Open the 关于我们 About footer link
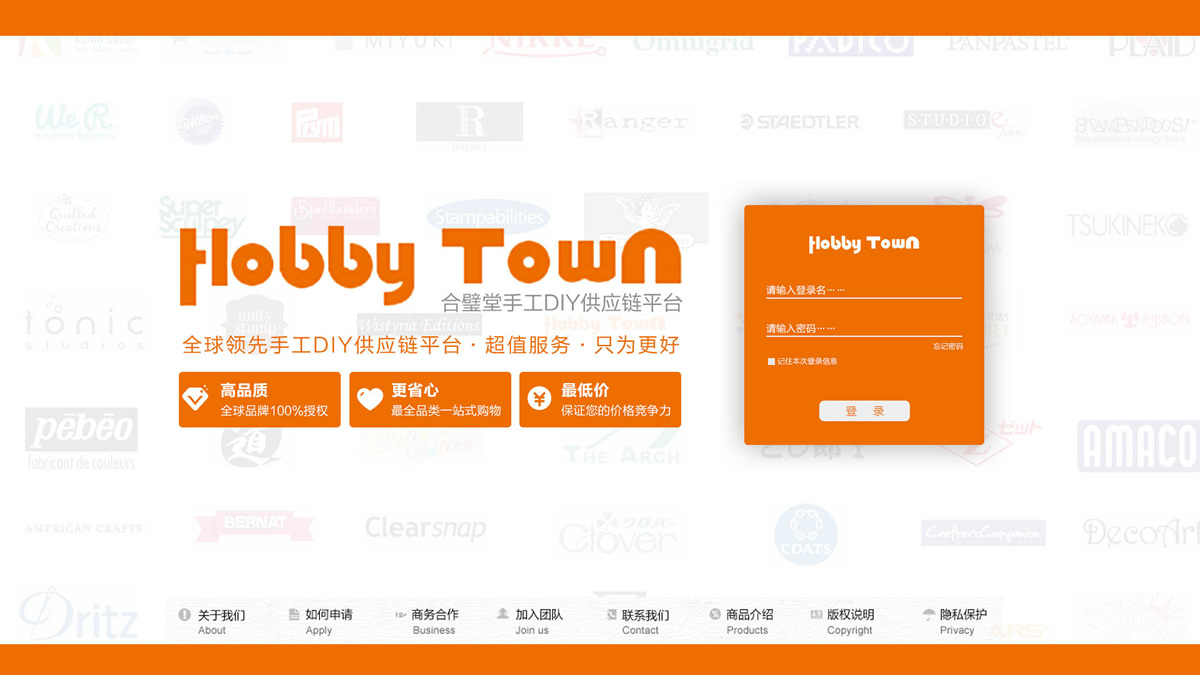 [212, 621]
